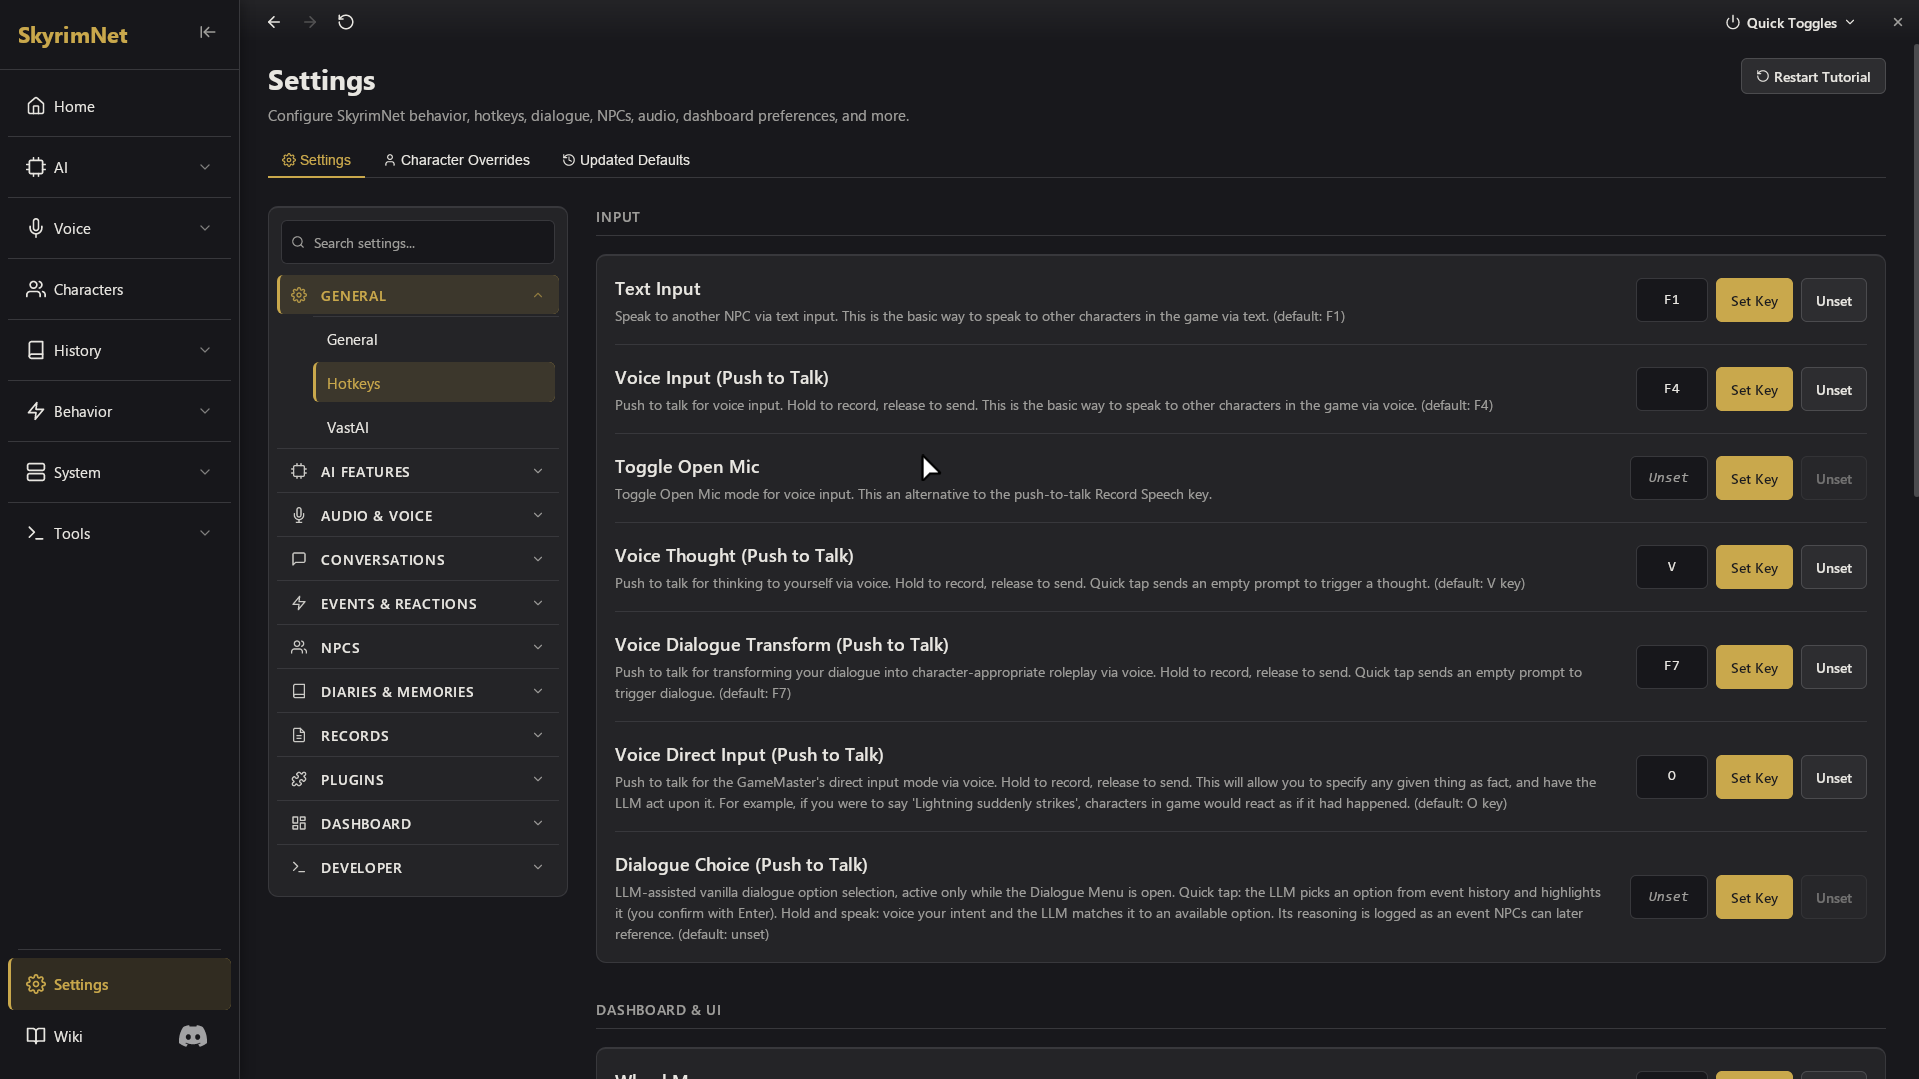Click the DASHBOARD grid icon
Screen dimensions: 1919x1079
coord(299,823)
